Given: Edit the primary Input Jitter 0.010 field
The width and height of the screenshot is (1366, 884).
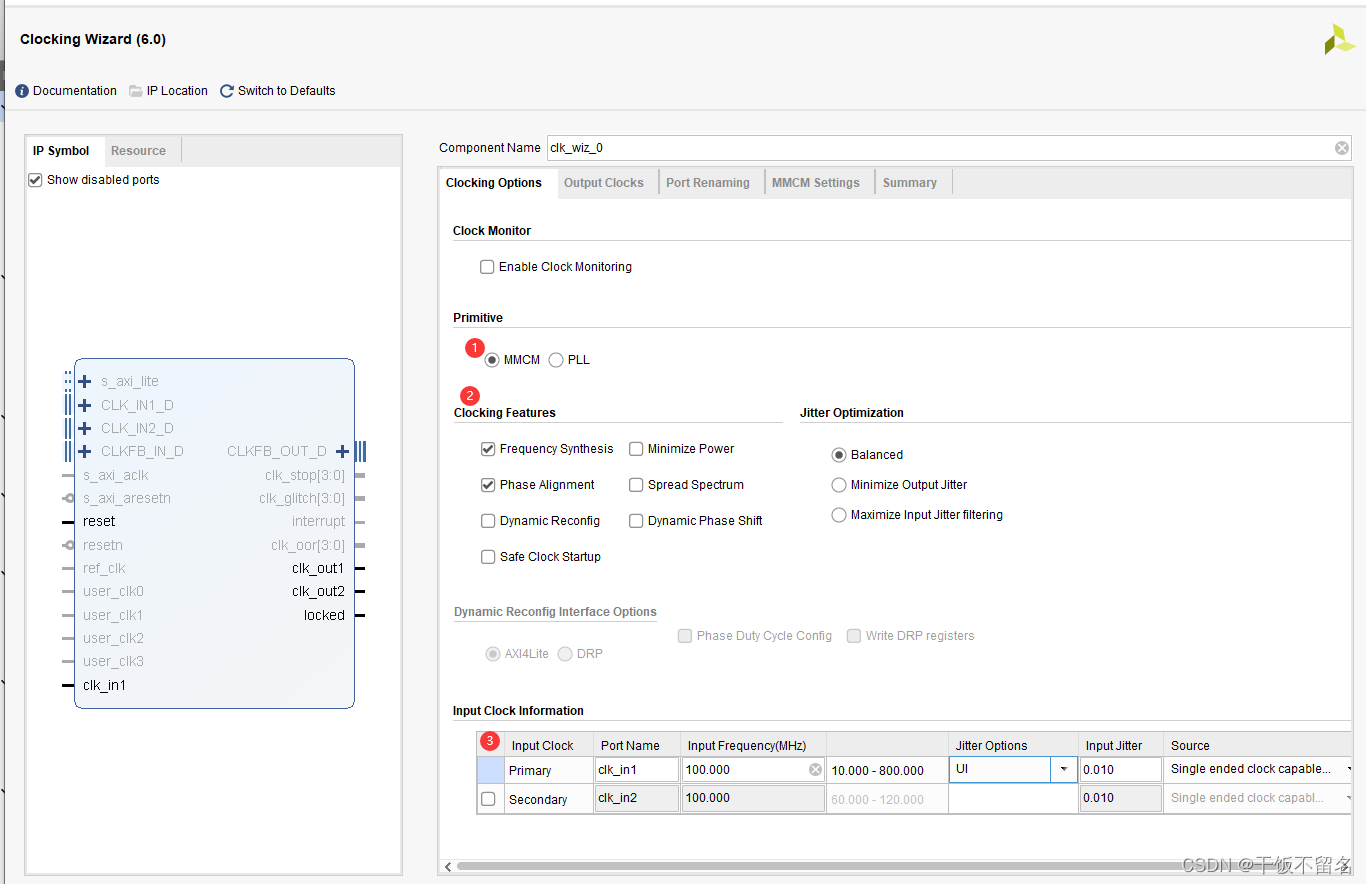Looking at the screenshot, I should tap(1121, 769).
